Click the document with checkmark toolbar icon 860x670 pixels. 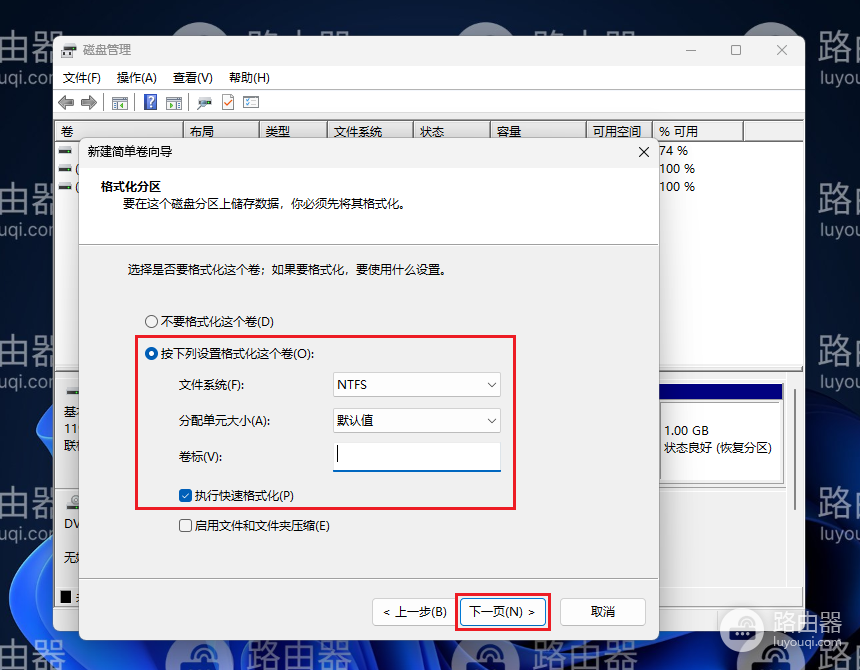[x=228, y=102]
